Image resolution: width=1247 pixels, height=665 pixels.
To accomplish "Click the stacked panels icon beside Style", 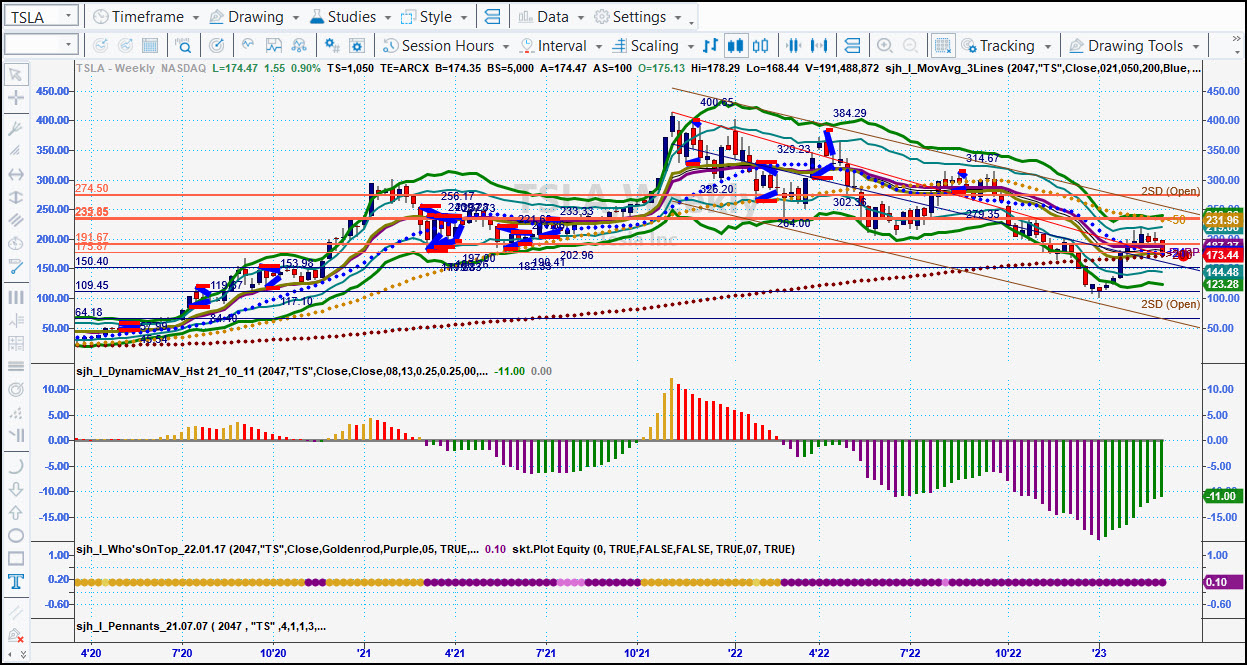I will [492, 17].
